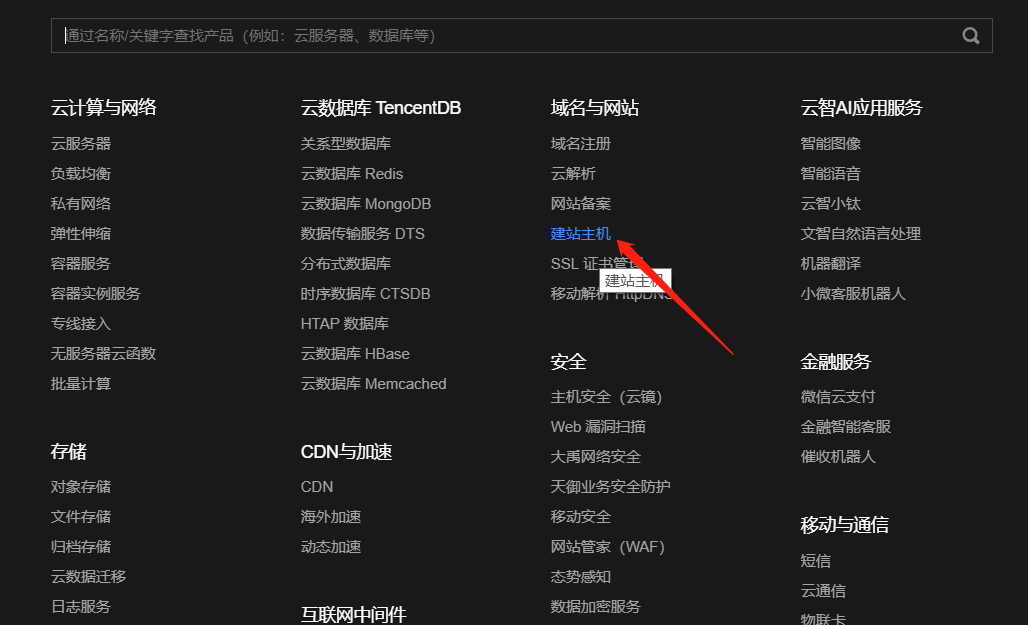Screen dimensions: 1028x625
Task: Select 数据加密服务 link
Action: pos(595,607)
